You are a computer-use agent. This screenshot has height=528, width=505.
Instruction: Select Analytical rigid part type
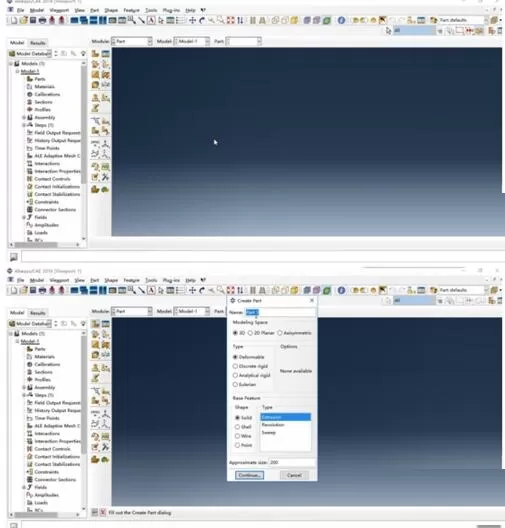235,375
